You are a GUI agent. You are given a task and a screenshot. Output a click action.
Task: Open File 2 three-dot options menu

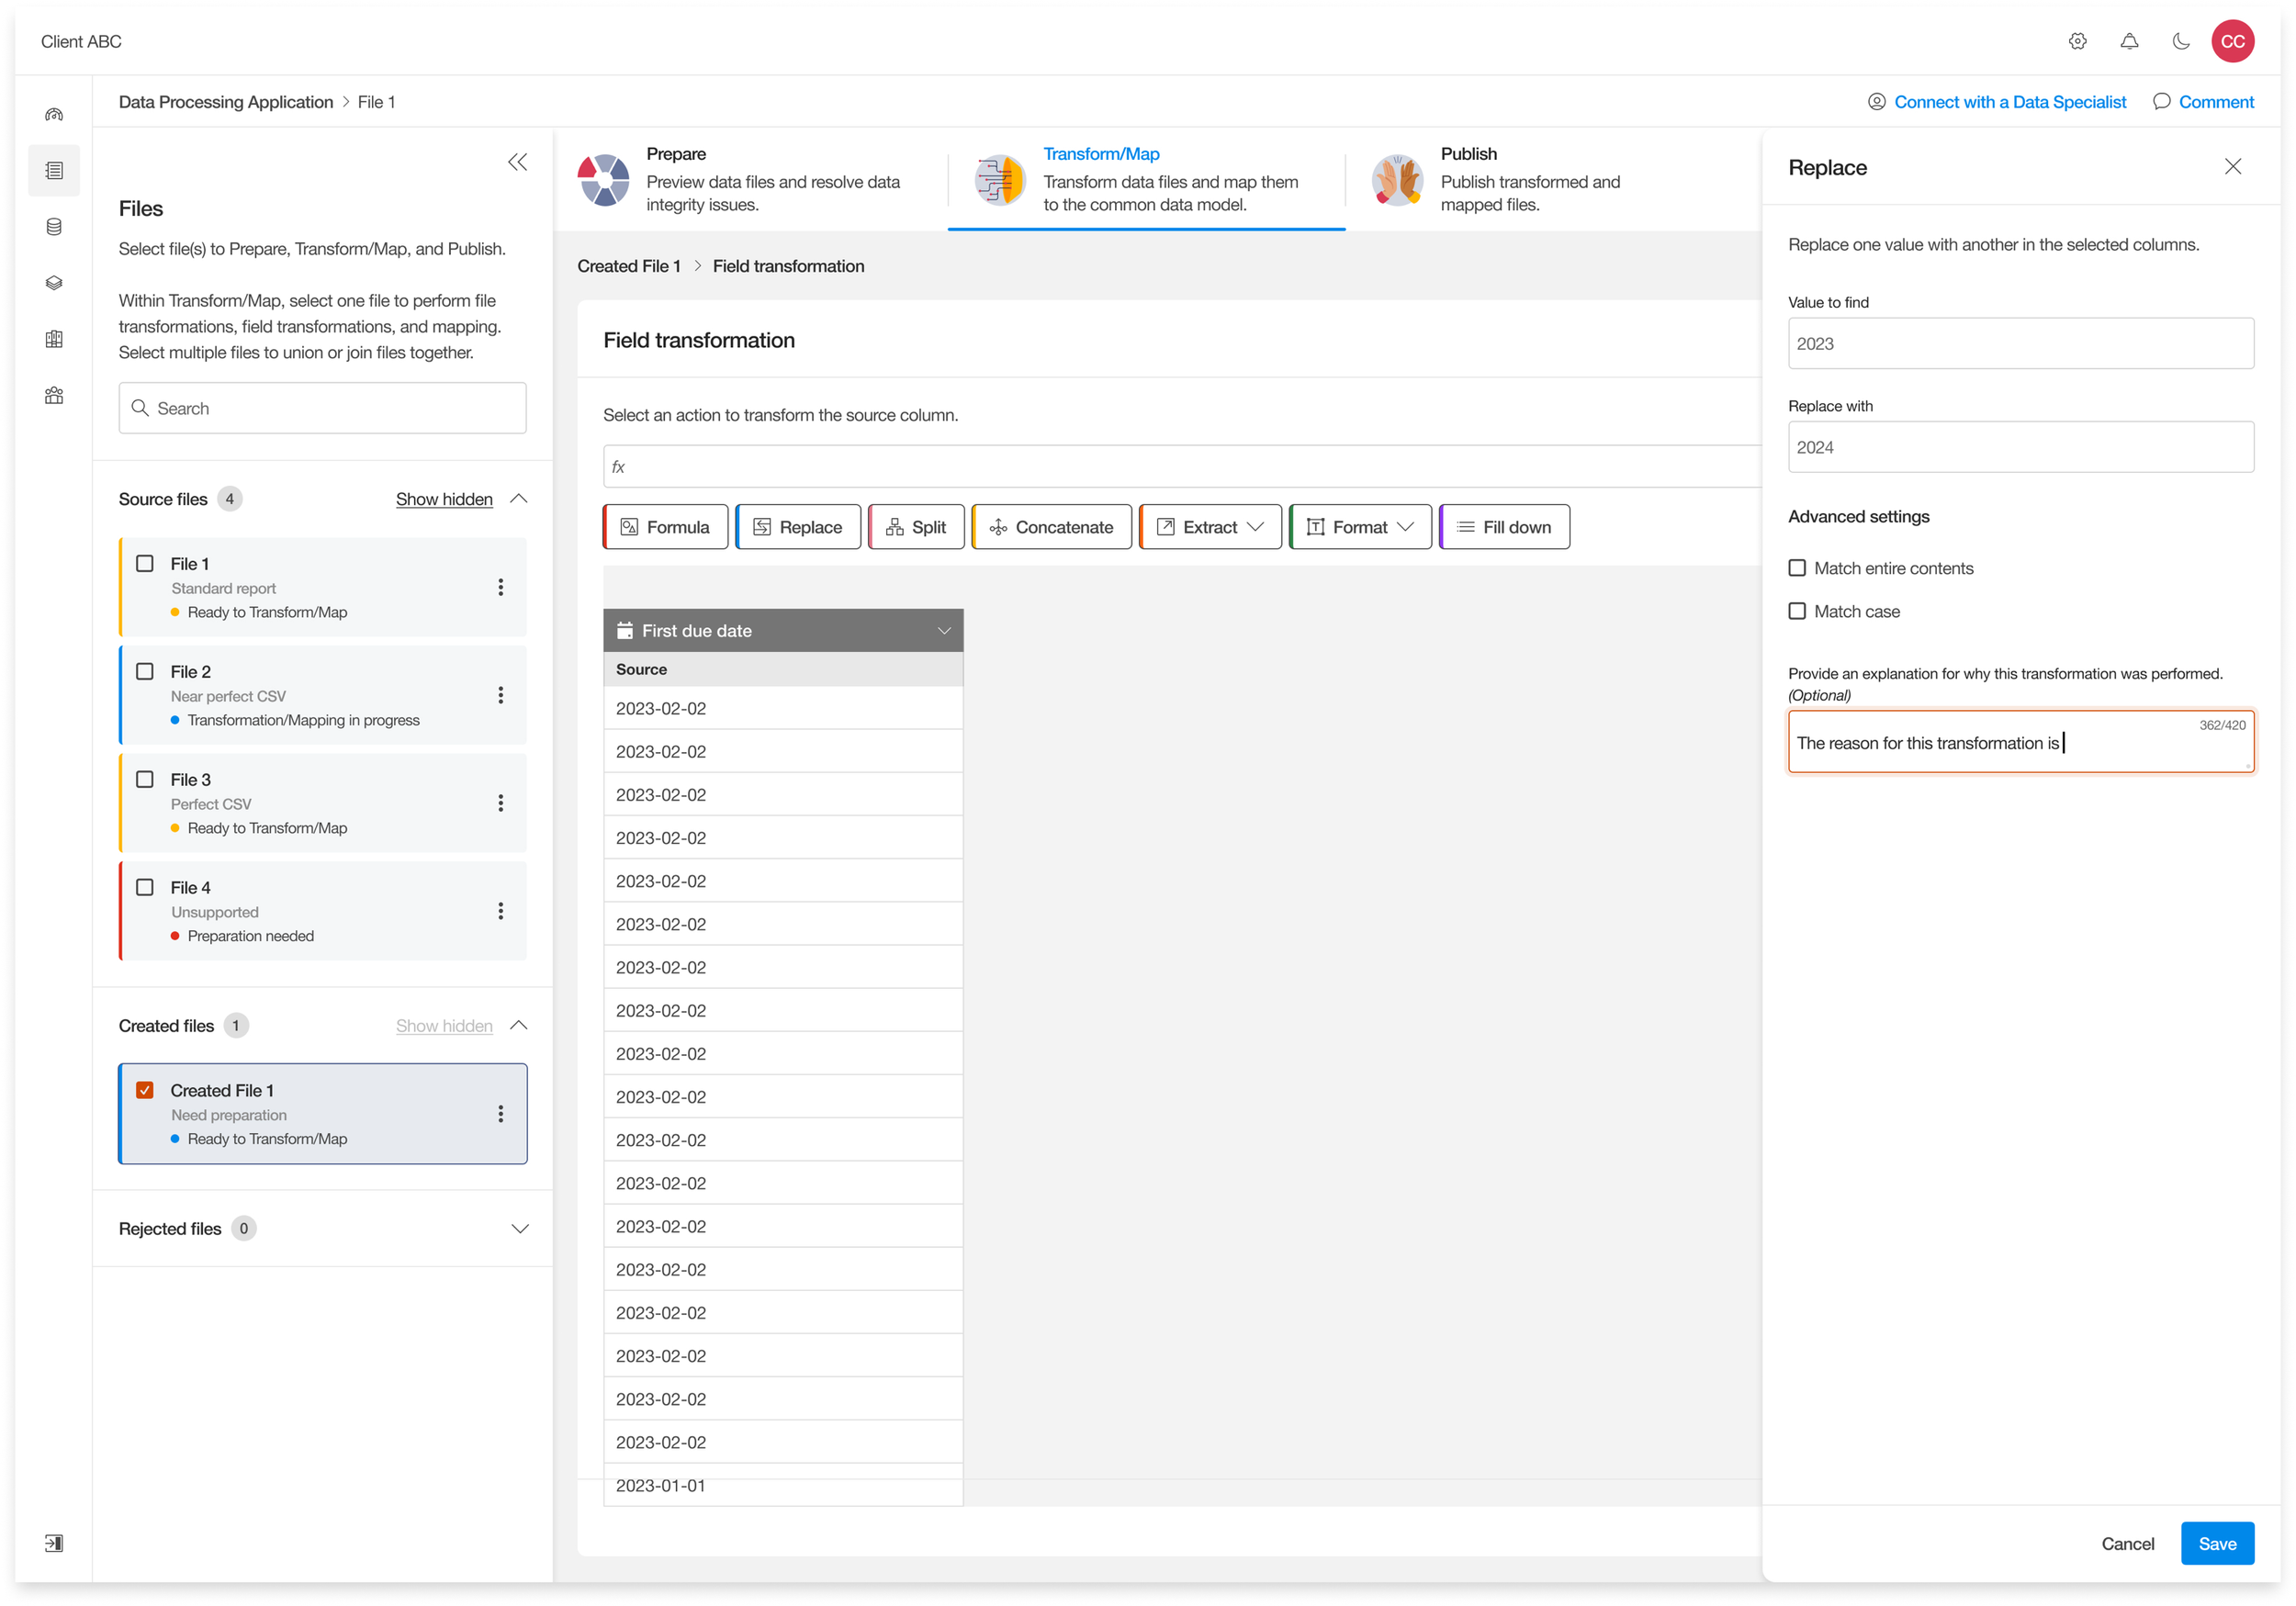(x=500, y=695)
